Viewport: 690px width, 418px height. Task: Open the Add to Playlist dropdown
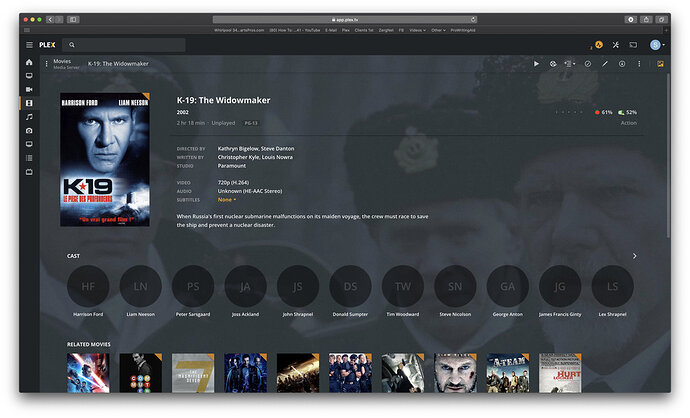[x=570, y=64]
